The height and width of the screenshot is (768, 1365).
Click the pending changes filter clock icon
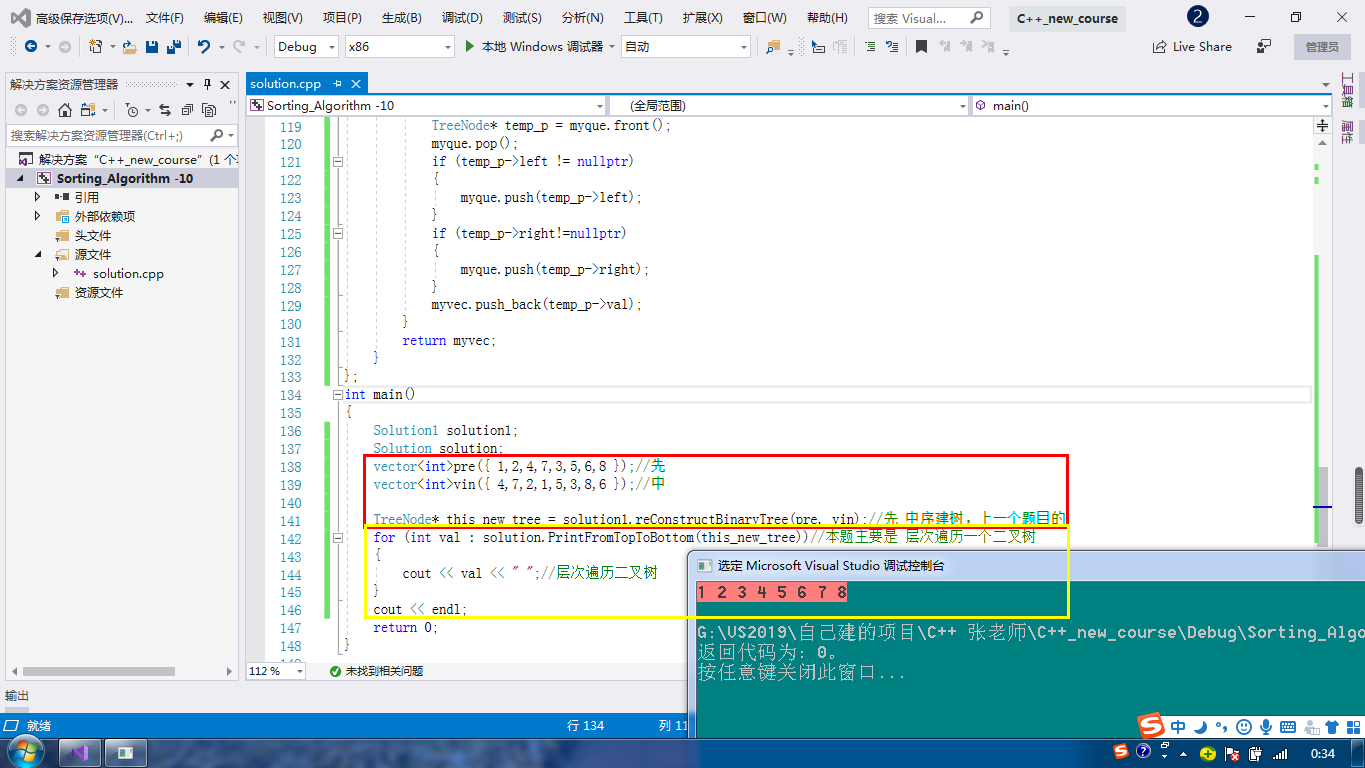coord(131,110)
